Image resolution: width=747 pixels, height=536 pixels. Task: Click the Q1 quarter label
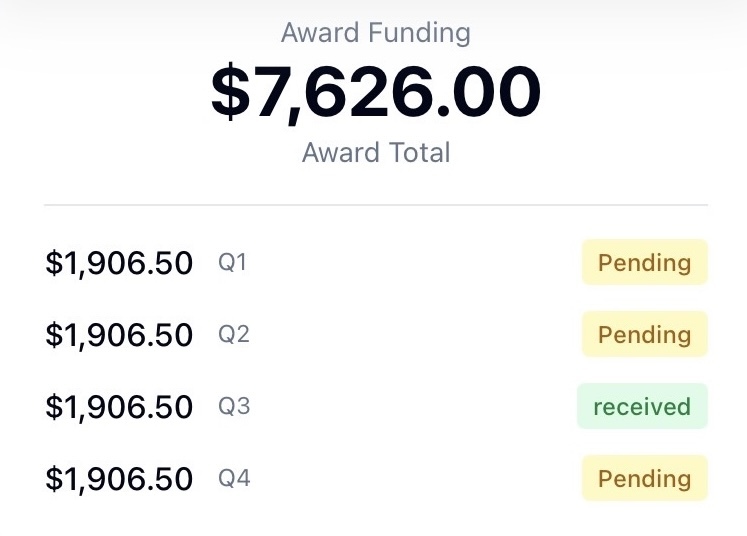pyautogui.click(x=232, y=263)
